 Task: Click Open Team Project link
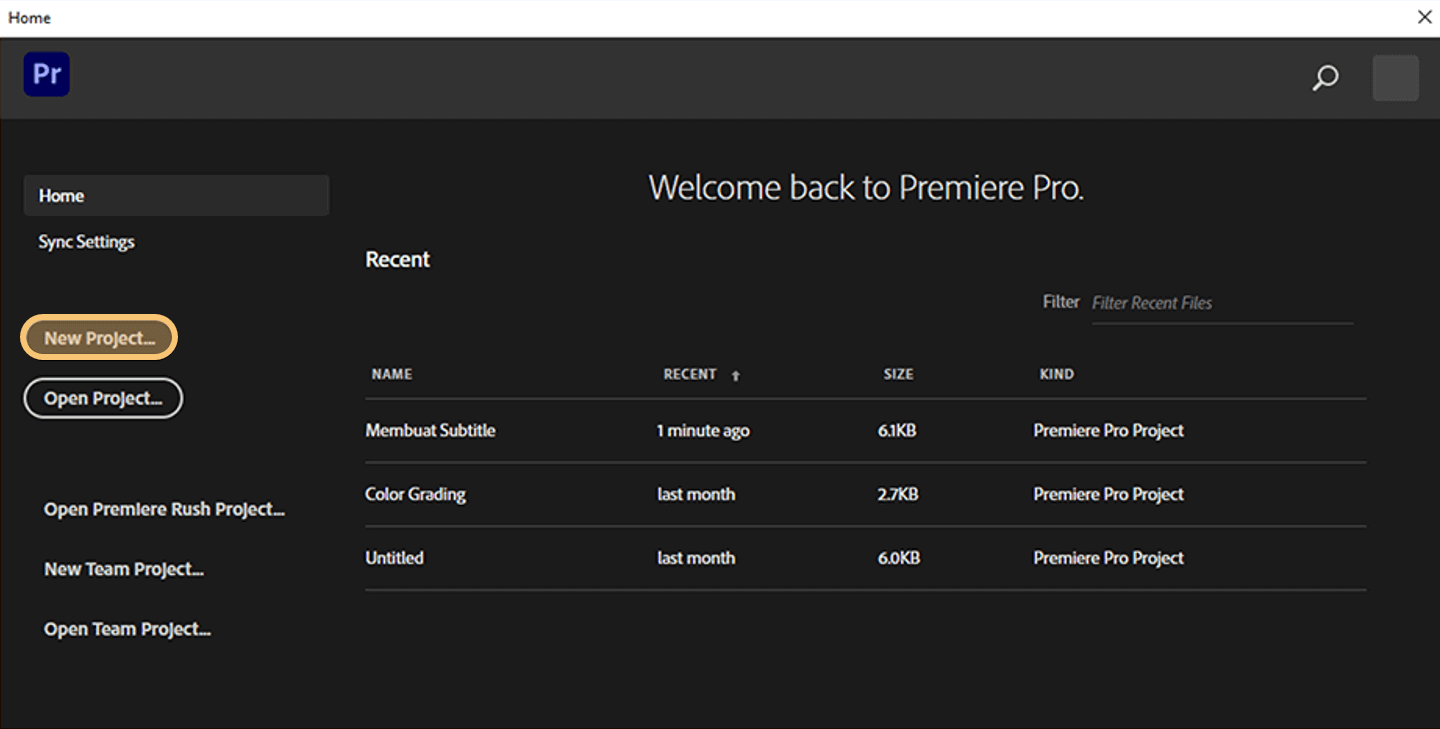127,629
